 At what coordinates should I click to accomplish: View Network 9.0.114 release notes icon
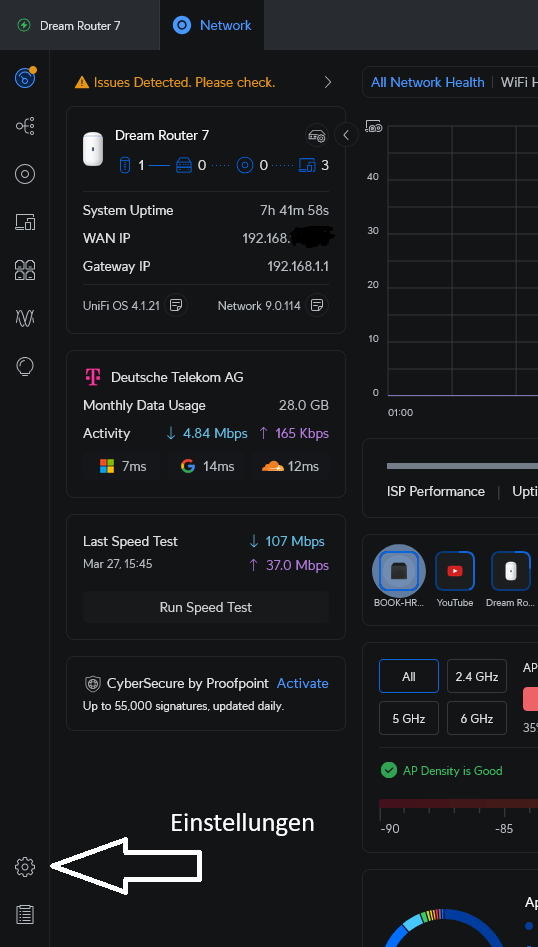coord(317,305)
